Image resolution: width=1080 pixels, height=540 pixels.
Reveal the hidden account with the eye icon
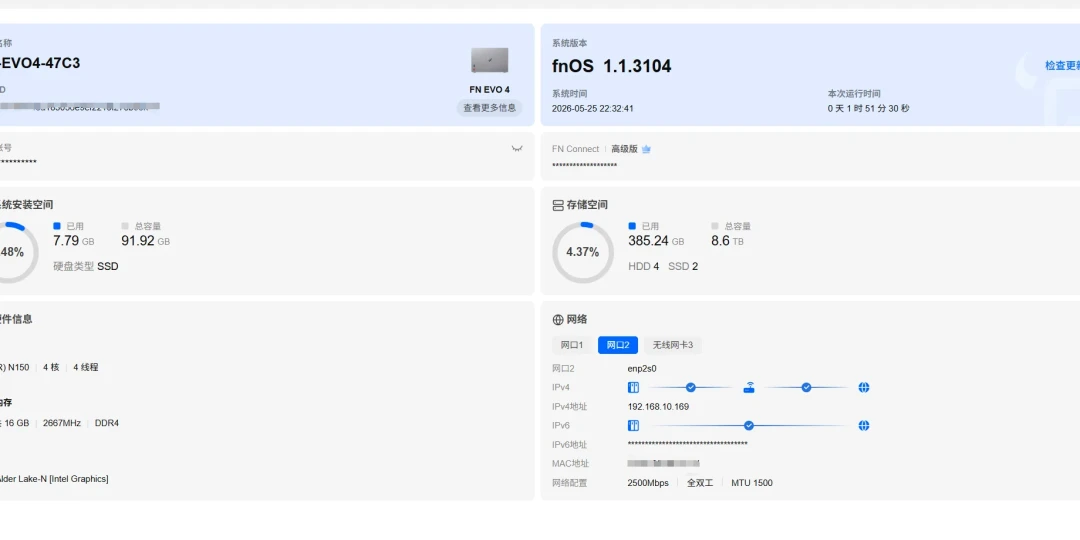pyautogui.click(x=517, y=148)
